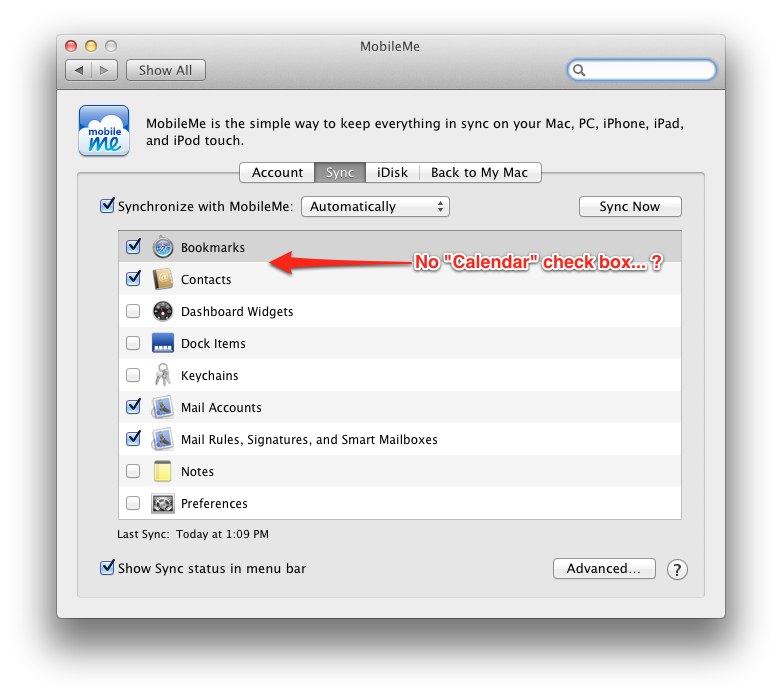Click the Preferences icon in list
Image resolution: width=782 pixels, height=697 pixels.
point(163,504)
